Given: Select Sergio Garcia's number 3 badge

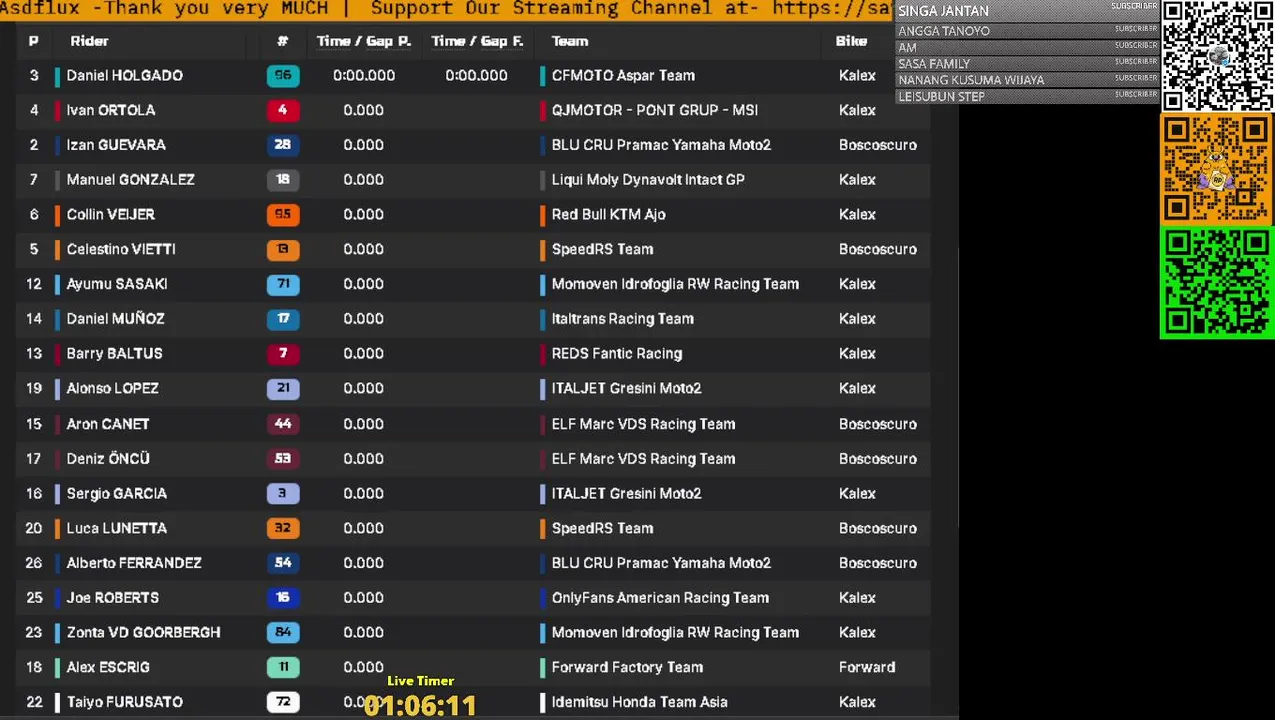Looking at the screenshot, I should [x=283, y=493].
